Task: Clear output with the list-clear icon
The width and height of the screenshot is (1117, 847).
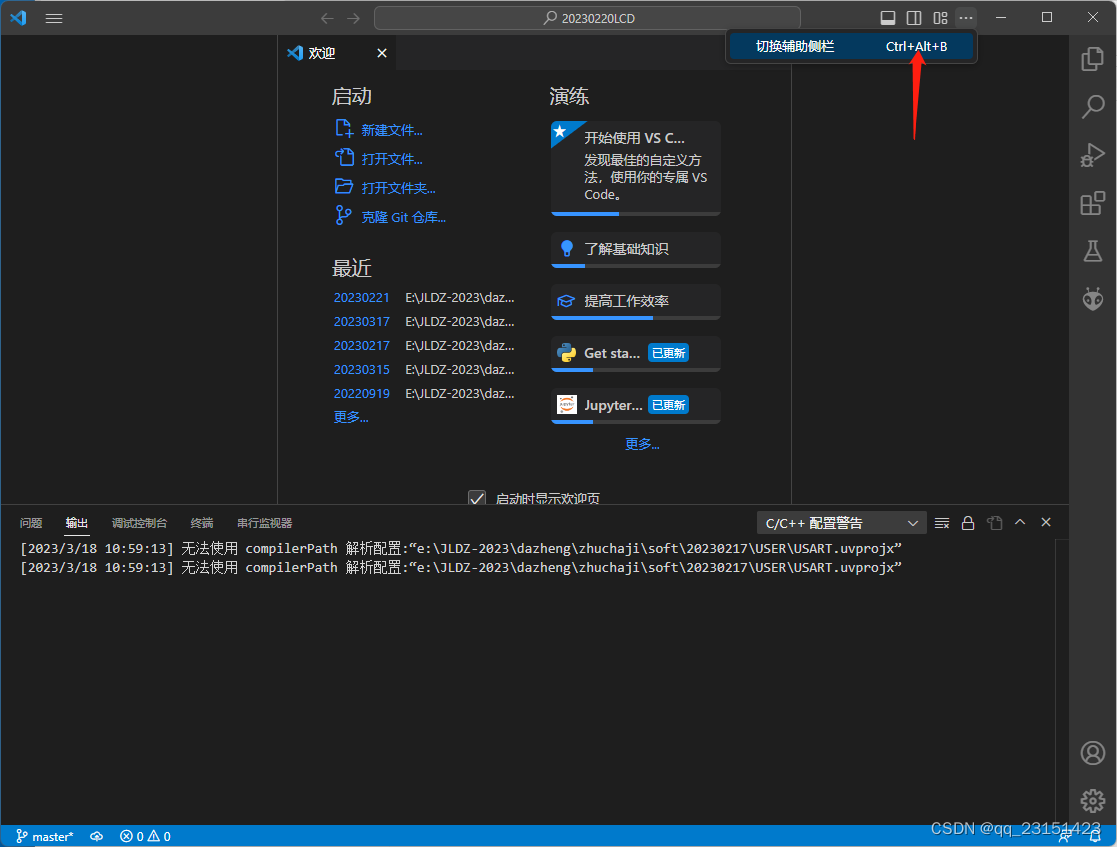Action: (942, 524)
